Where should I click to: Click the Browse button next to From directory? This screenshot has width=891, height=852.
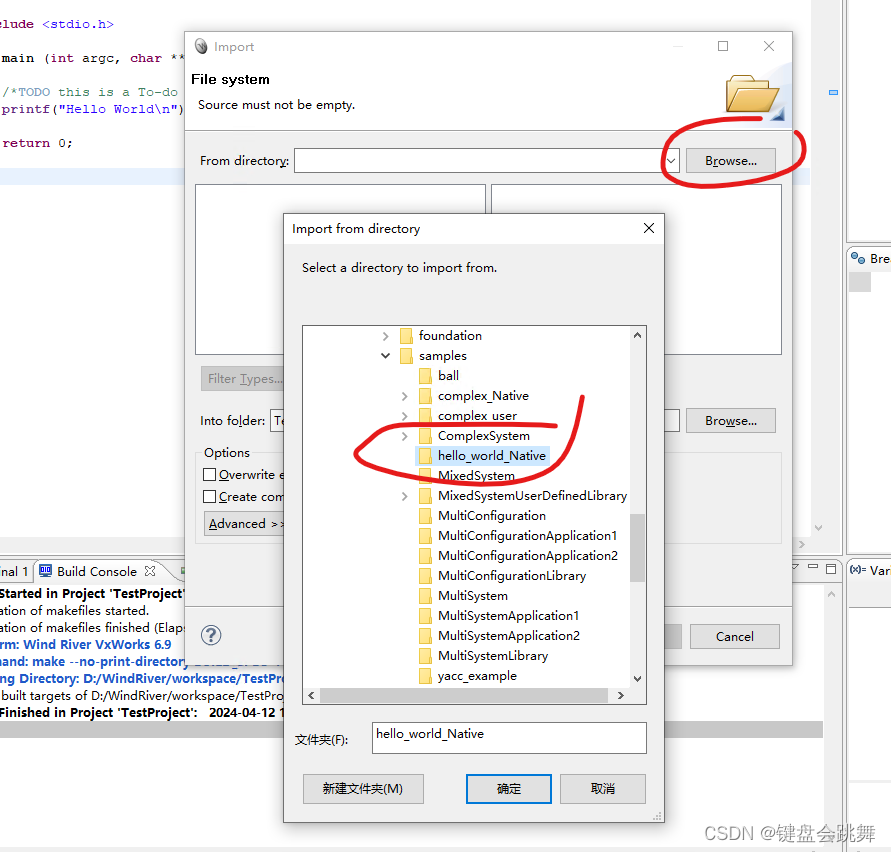click(731, 160)
